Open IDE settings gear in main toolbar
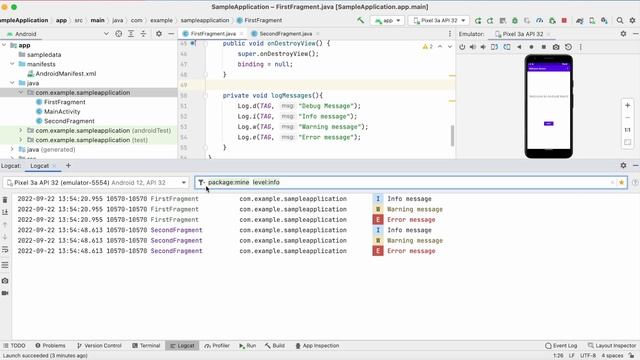 [x=632, y=20]
